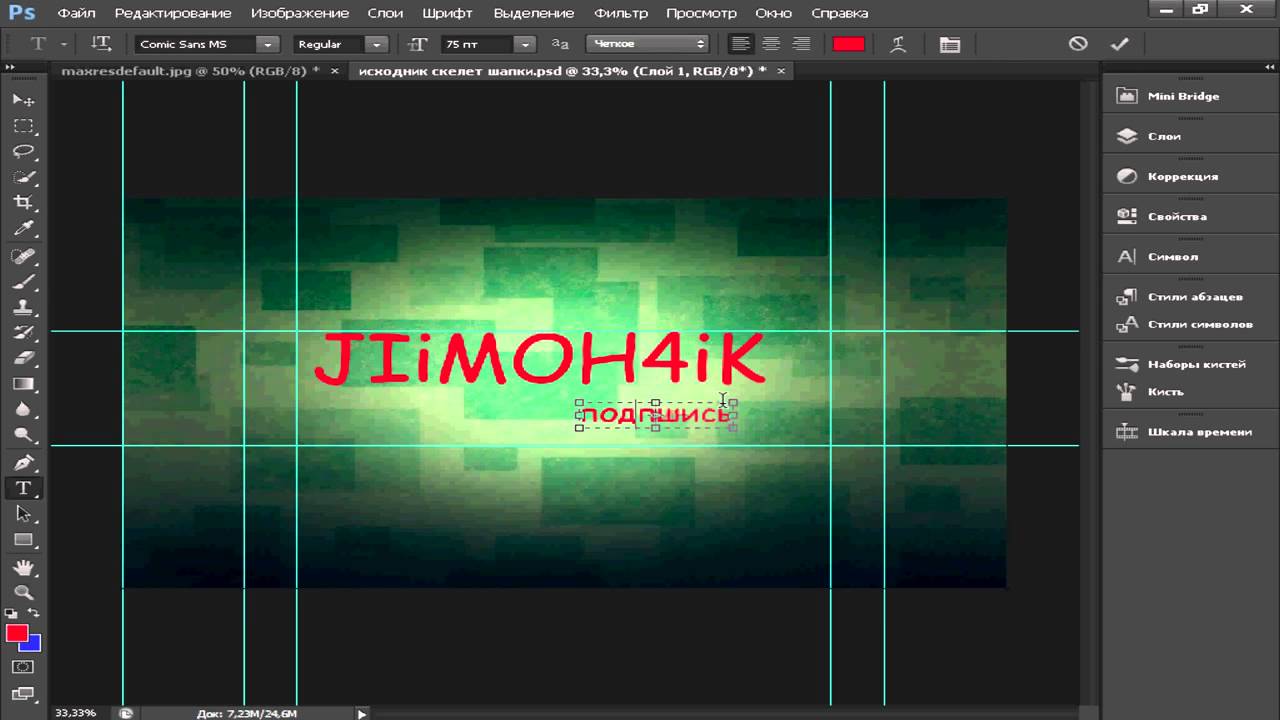Screen dimensions: 1280x720
Task: Toggle text orientation in options bar
Action: (x=101, y=44)
